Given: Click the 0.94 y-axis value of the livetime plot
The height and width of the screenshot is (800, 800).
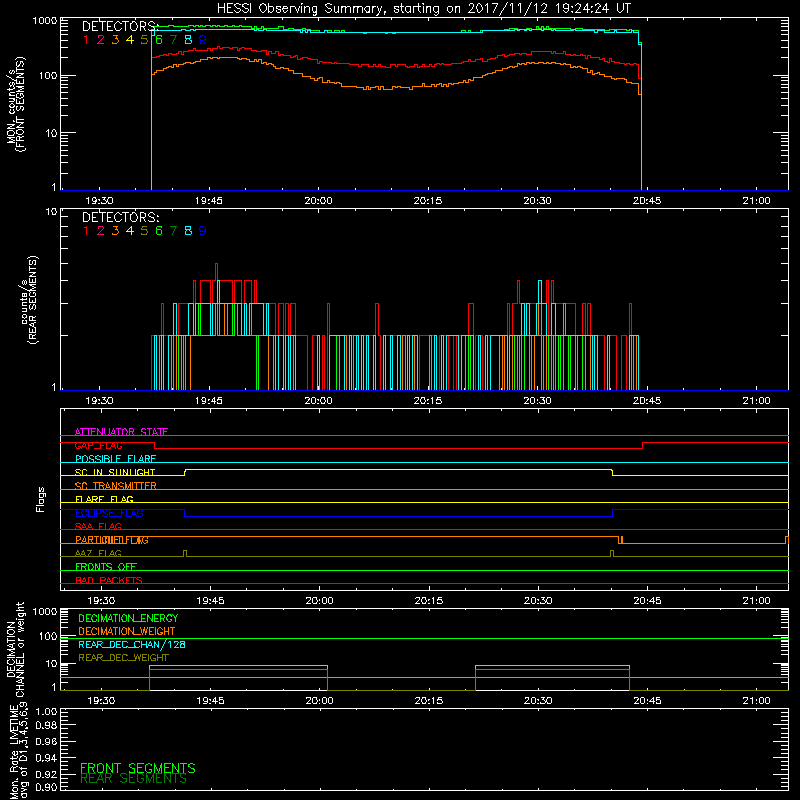Looking at the screenshot, I should [x=46, y=757].
